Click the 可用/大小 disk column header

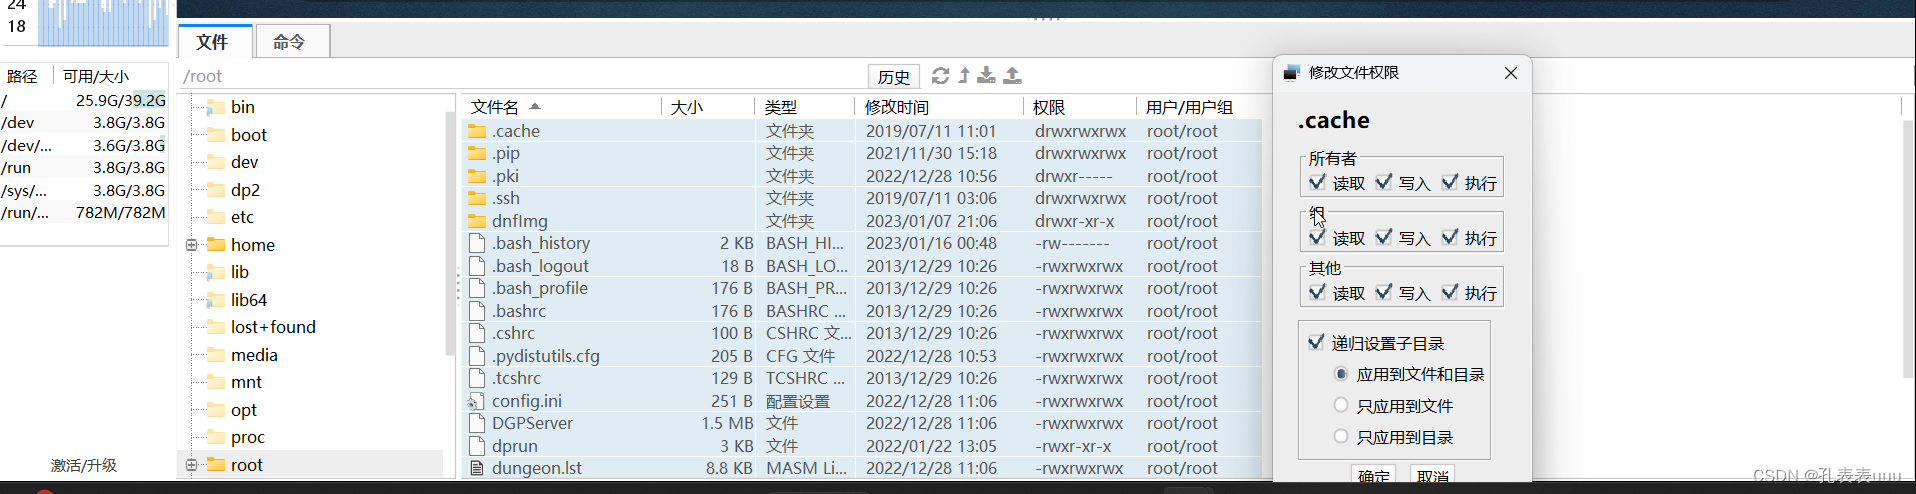tap(96, 76)
